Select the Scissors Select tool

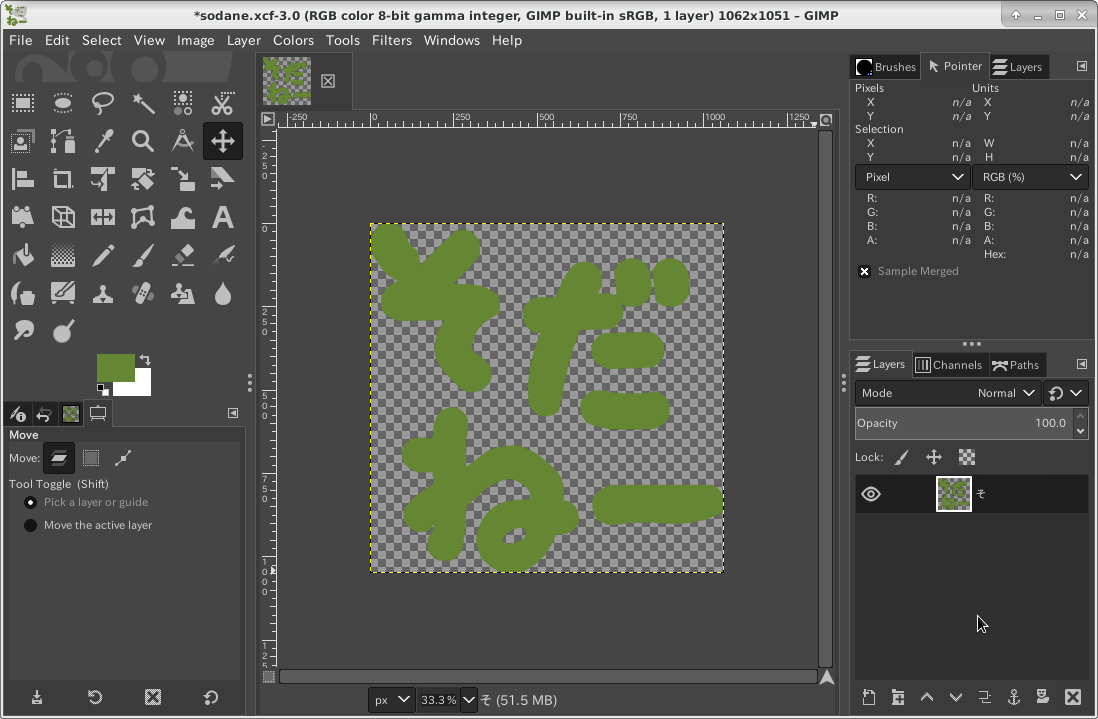click(223, 104)
